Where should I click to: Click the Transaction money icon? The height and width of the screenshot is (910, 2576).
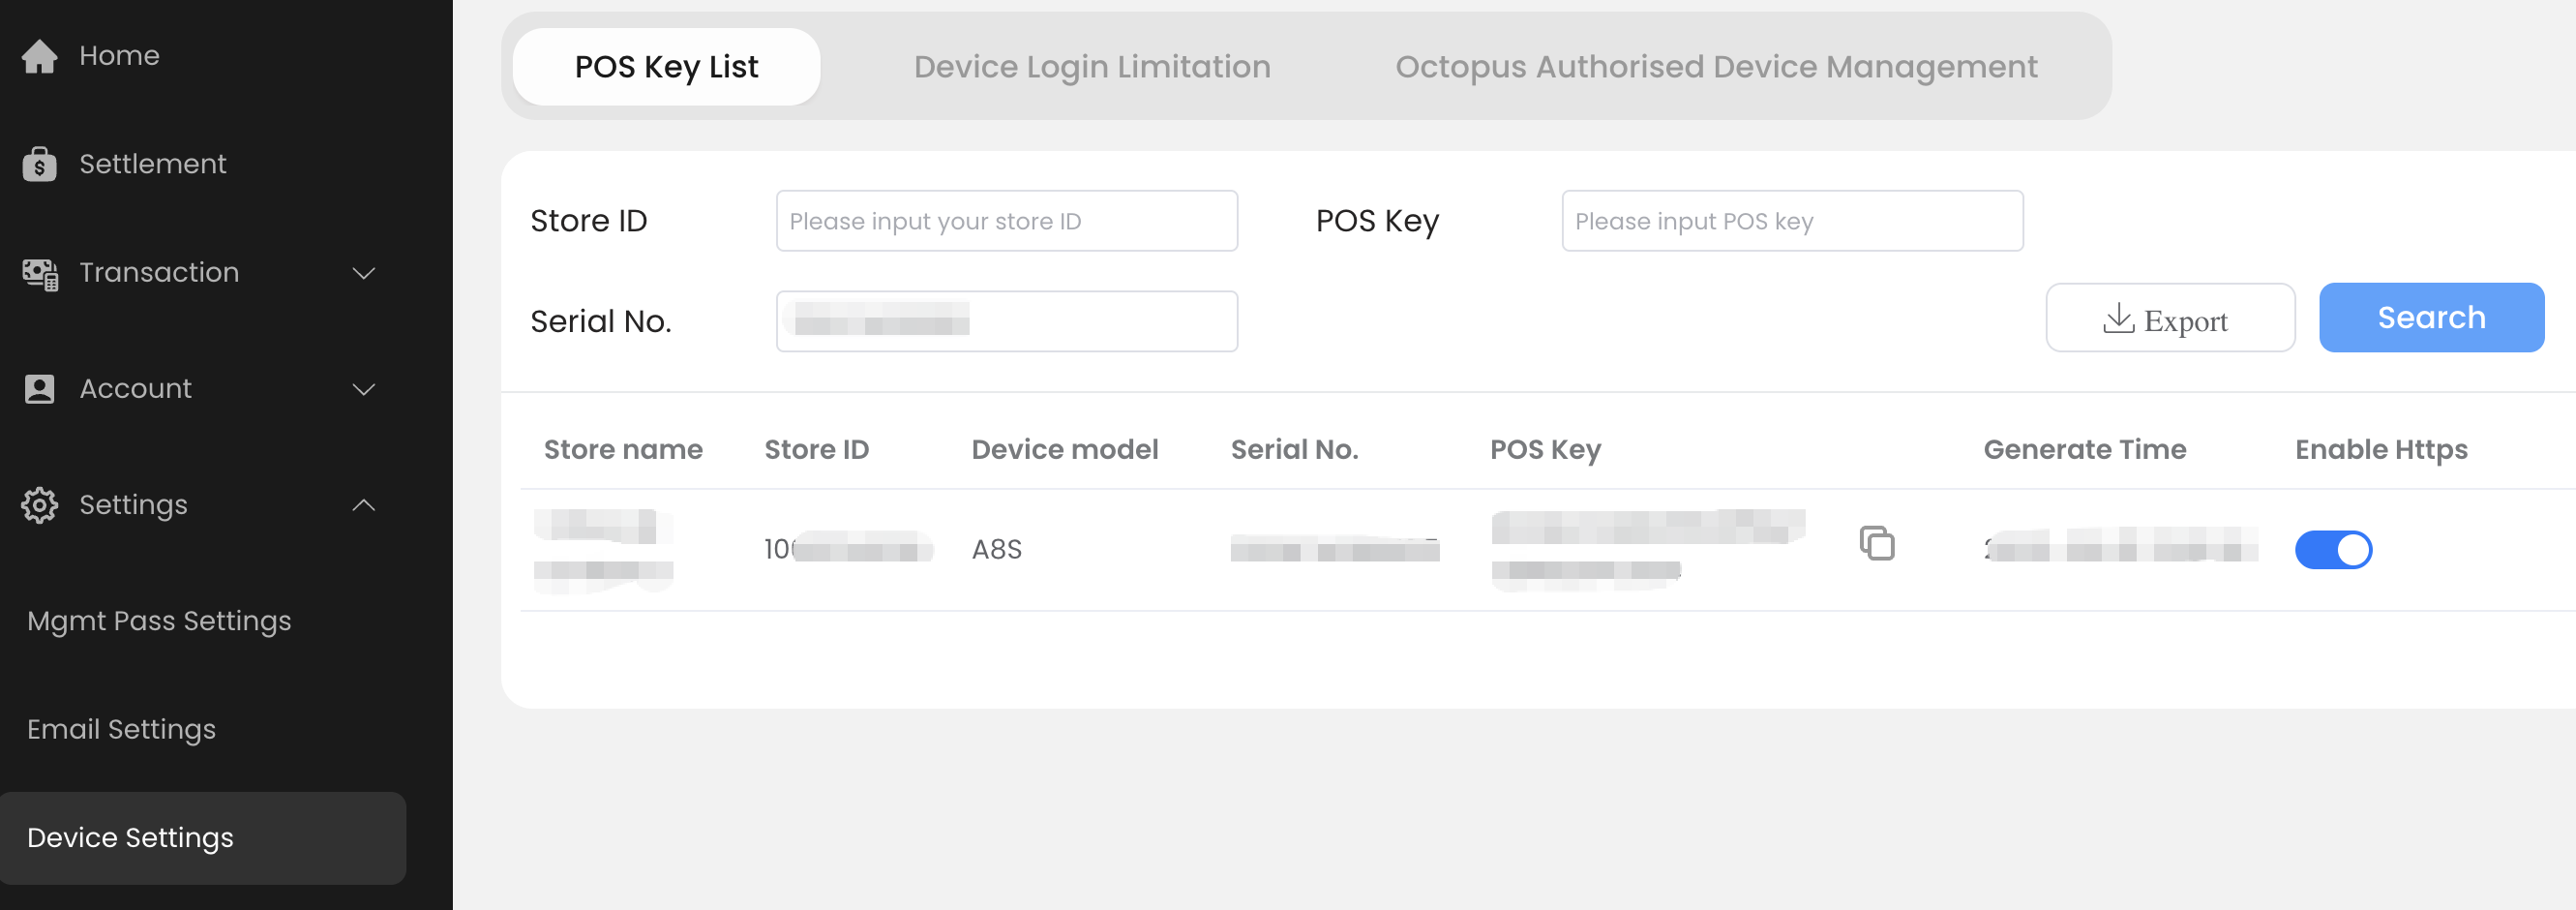pos(40,273)
